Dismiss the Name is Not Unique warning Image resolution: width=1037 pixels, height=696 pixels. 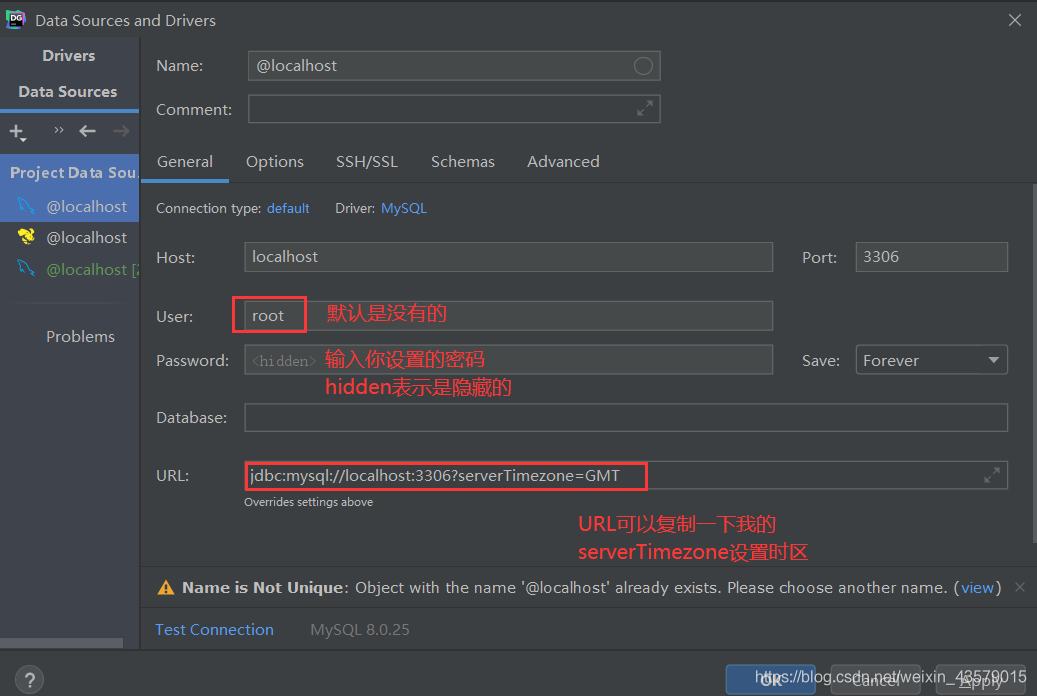[1020, 587]
